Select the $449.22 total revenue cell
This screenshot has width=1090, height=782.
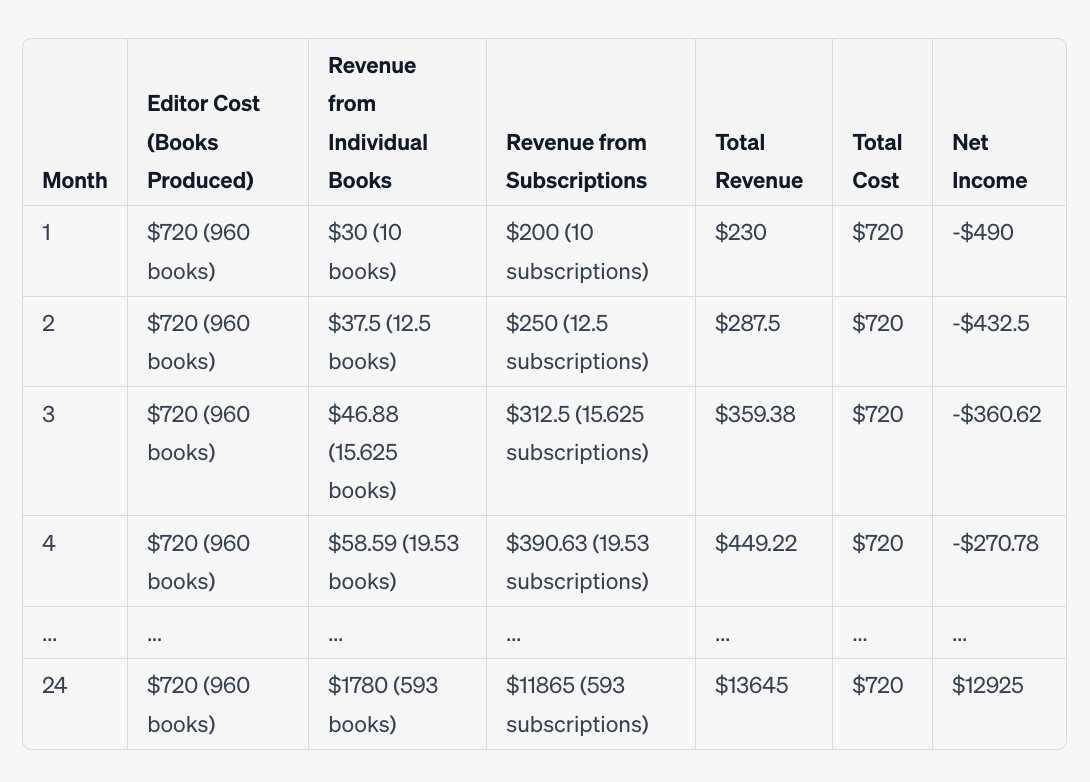[x=755, y=543]
